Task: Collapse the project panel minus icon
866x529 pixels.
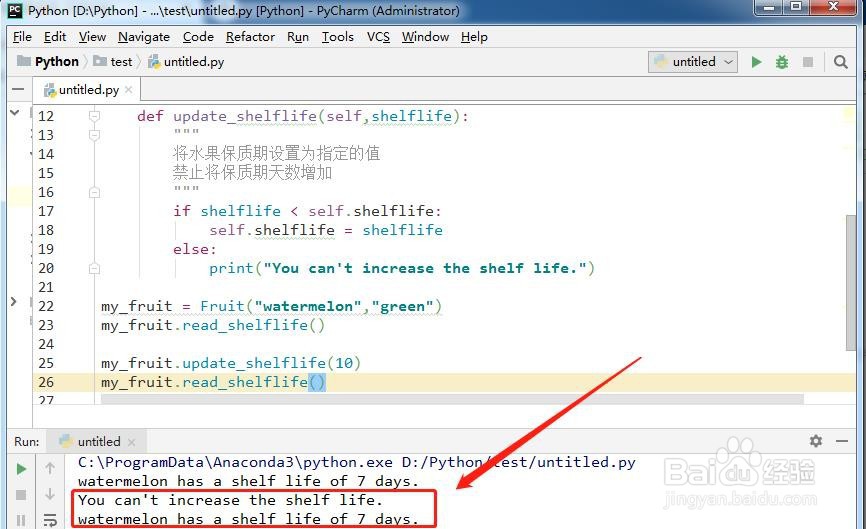Action: click(x=18, y=89)
